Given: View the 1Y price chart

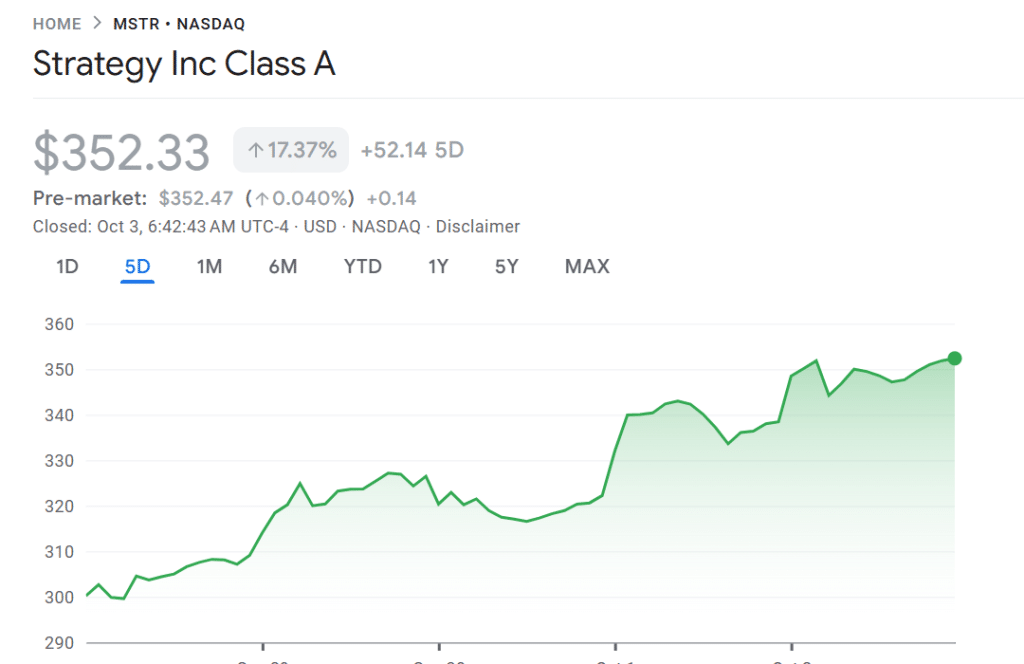Looking at the screenshot, I should (x=438, y=267).
